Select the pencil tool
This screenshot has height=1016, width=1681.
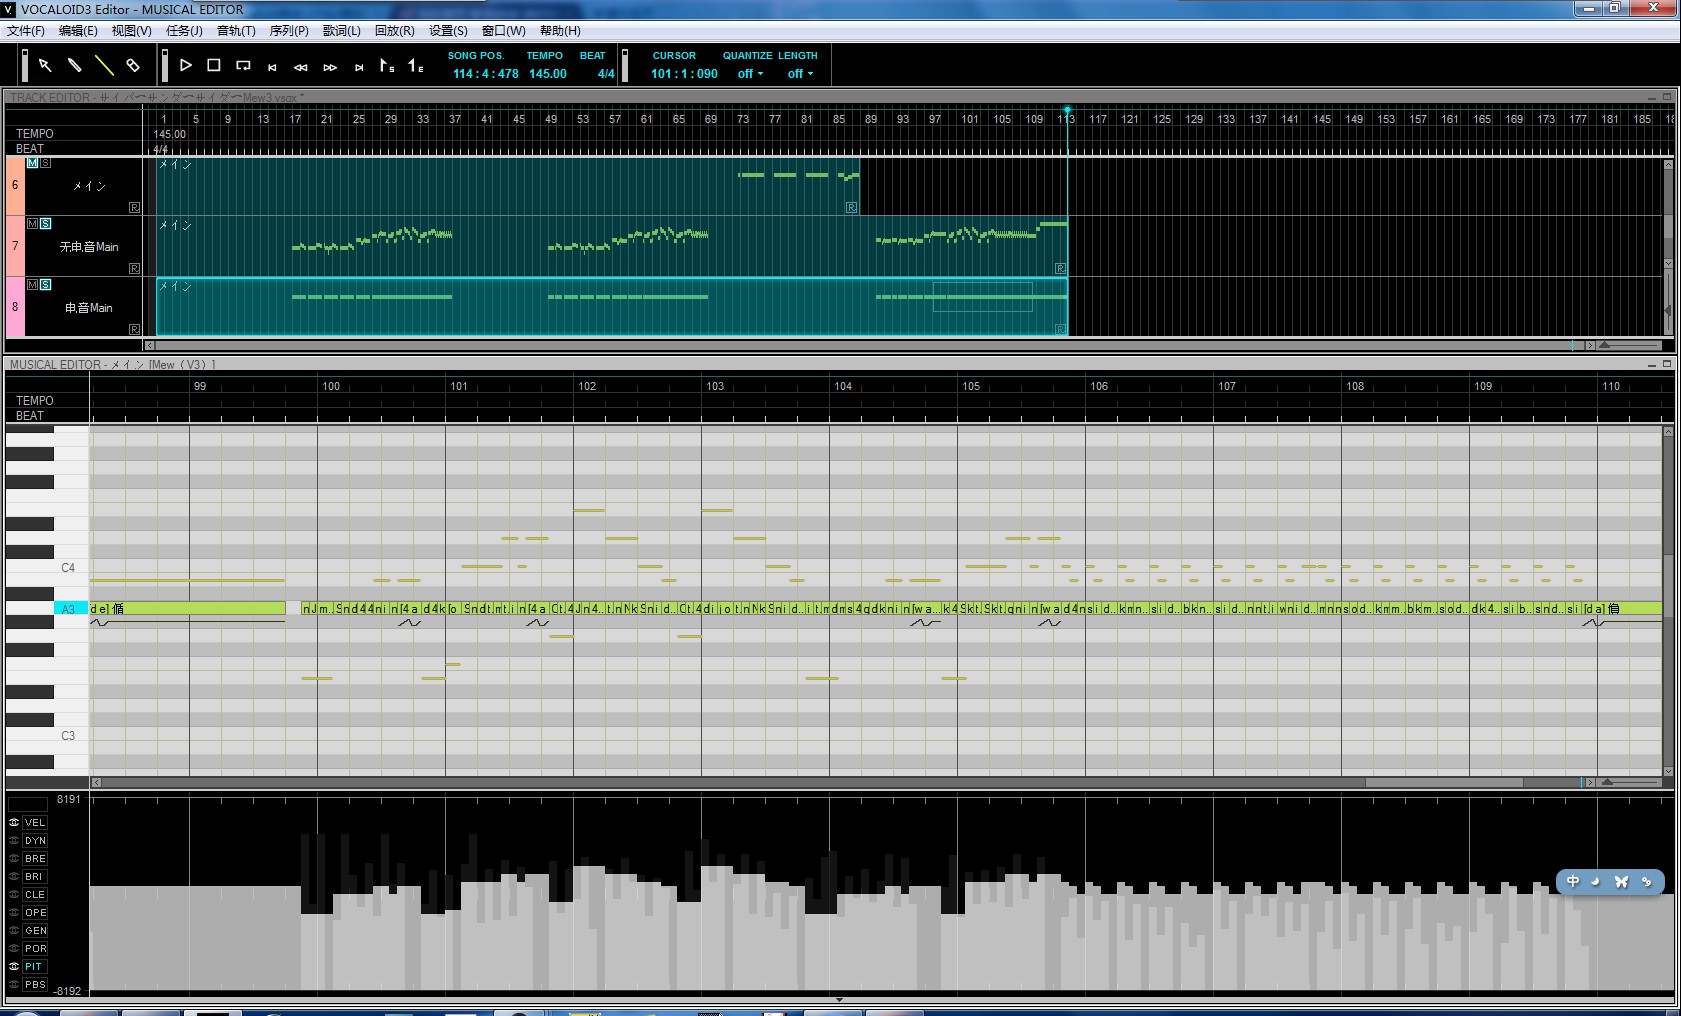click(x=74, y=65)
